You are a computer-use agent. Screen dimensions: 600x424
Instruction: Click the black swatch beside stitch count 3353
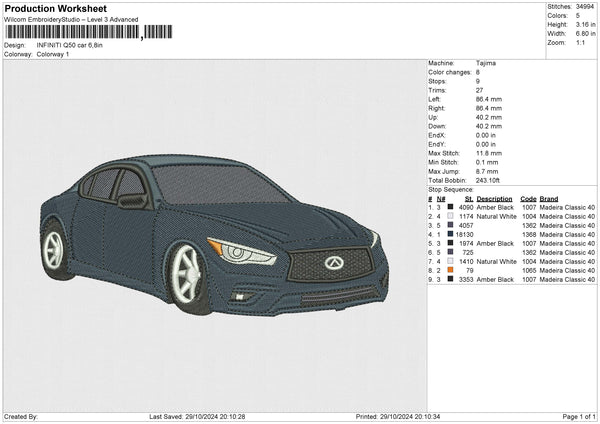point(450,279)
